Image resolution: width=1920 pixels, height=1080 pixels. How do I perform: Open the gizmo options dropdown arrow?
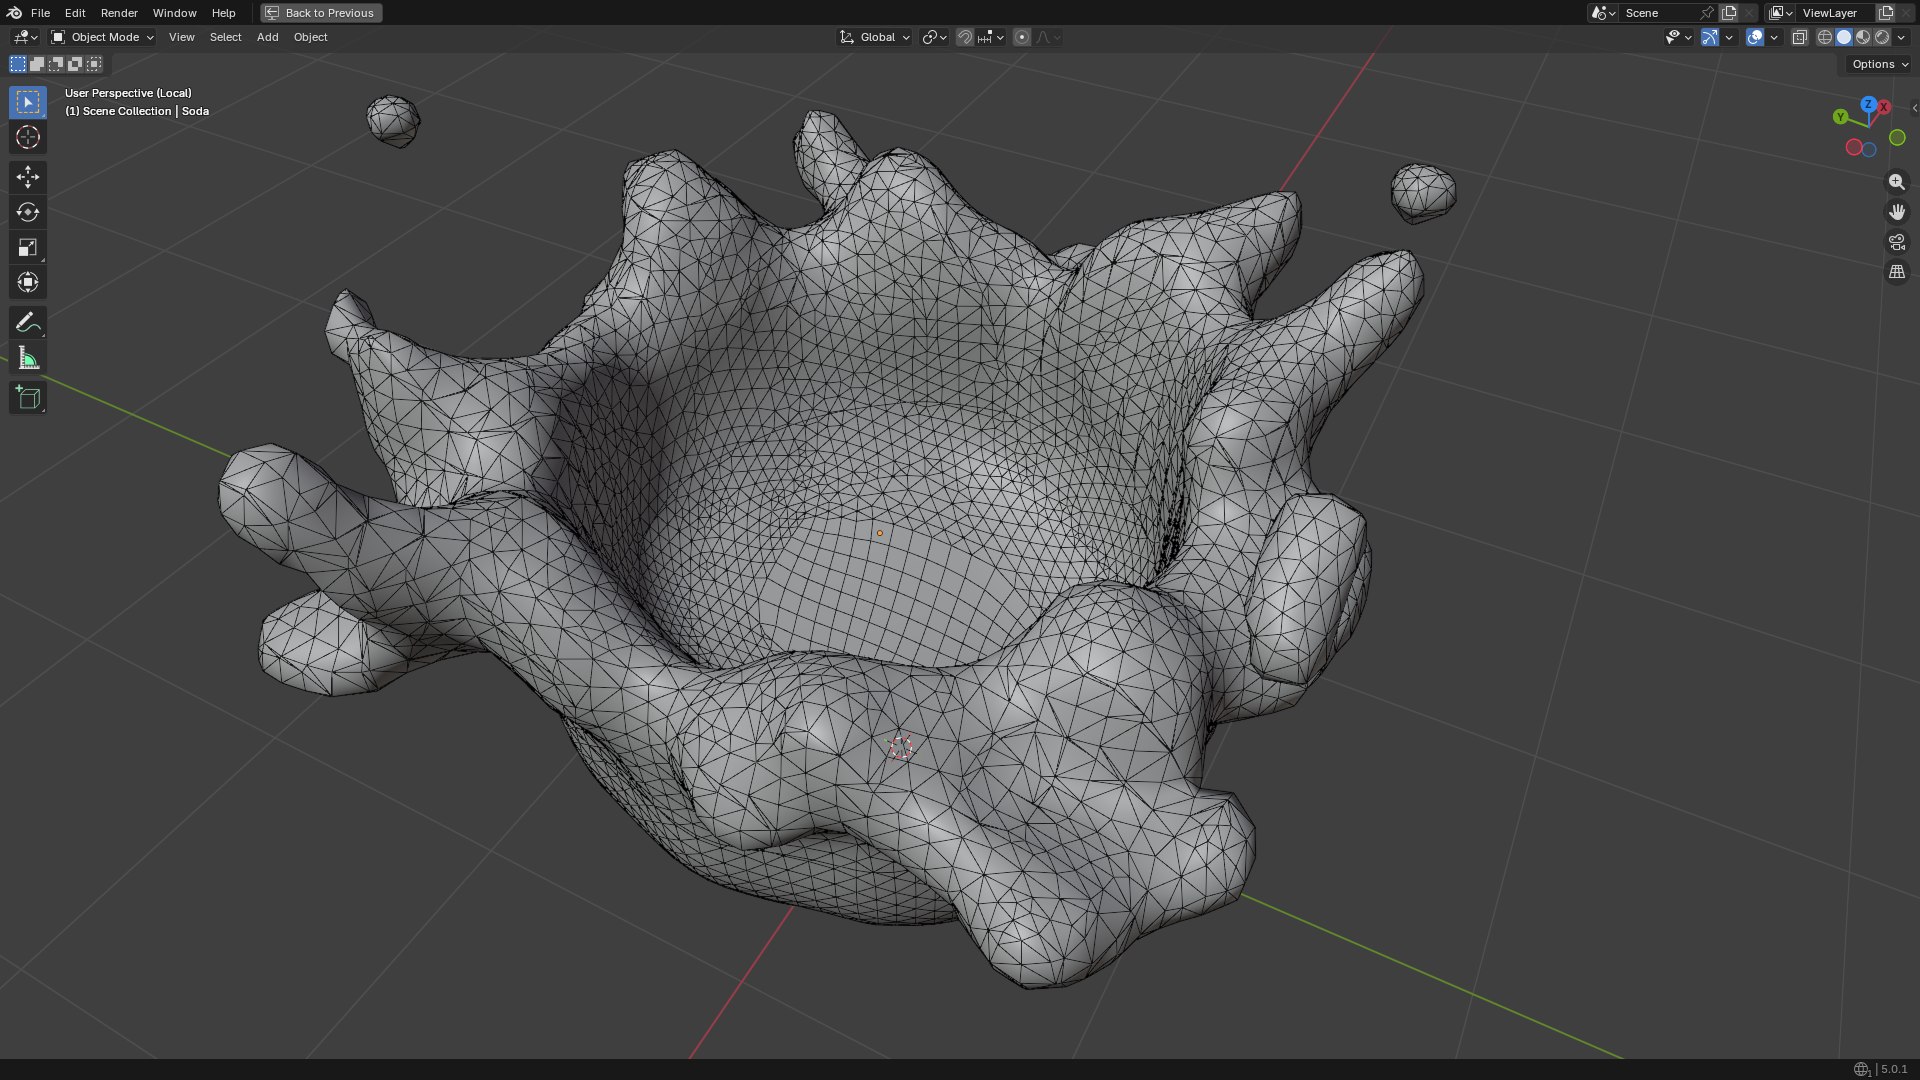tap(1729, 37)
